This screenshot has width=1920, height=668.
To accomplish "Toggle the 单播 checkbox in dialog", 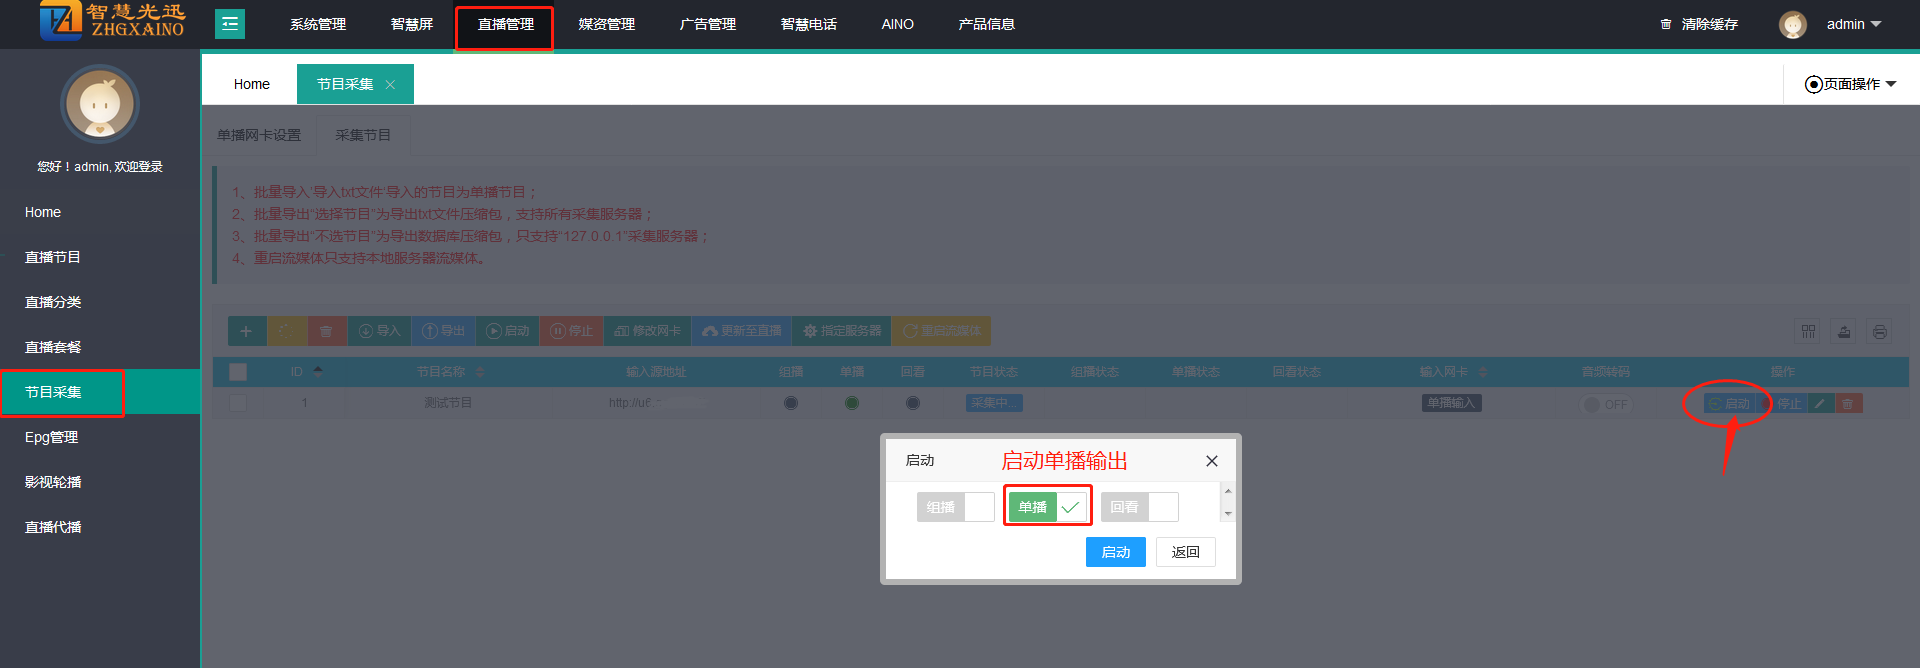I will [x=1047, y=507].
